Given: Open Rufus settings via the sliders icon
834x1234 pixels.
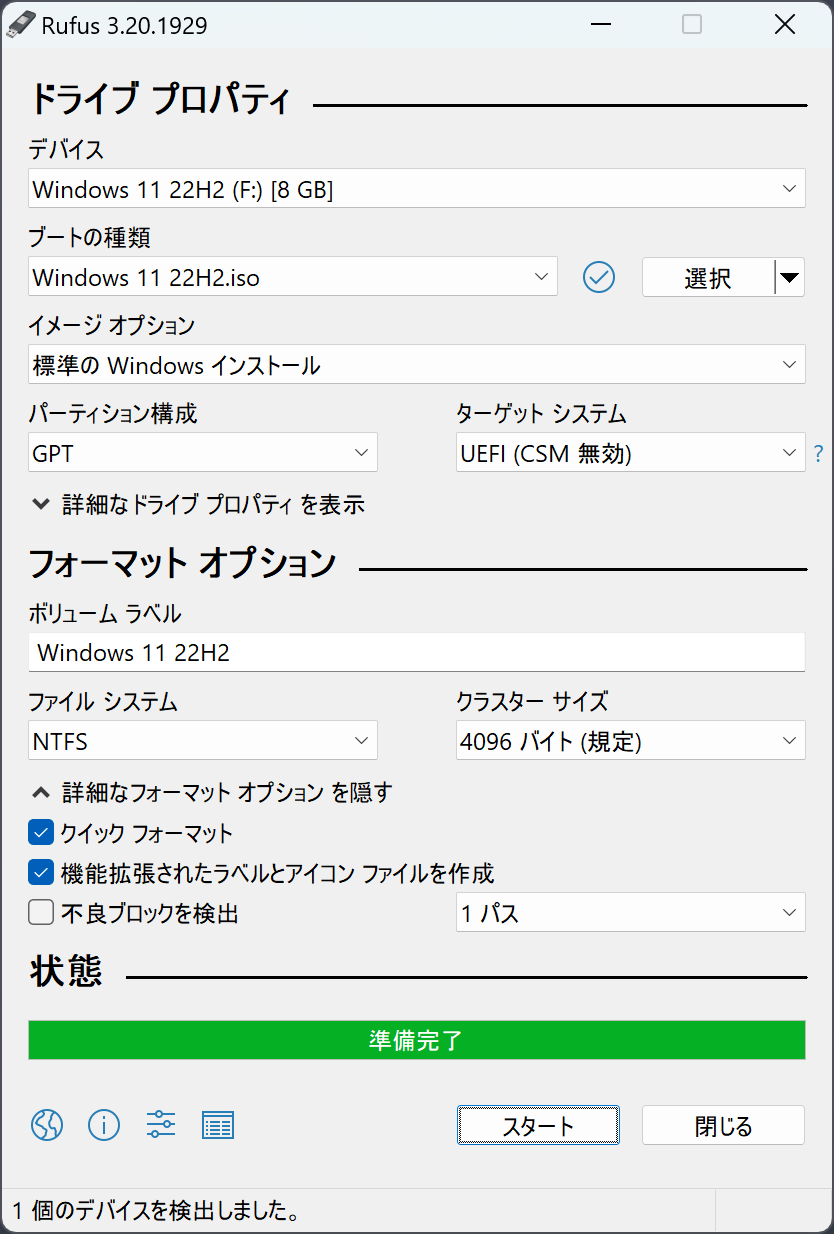Looking at the screenshot, I should [160, 1125].
